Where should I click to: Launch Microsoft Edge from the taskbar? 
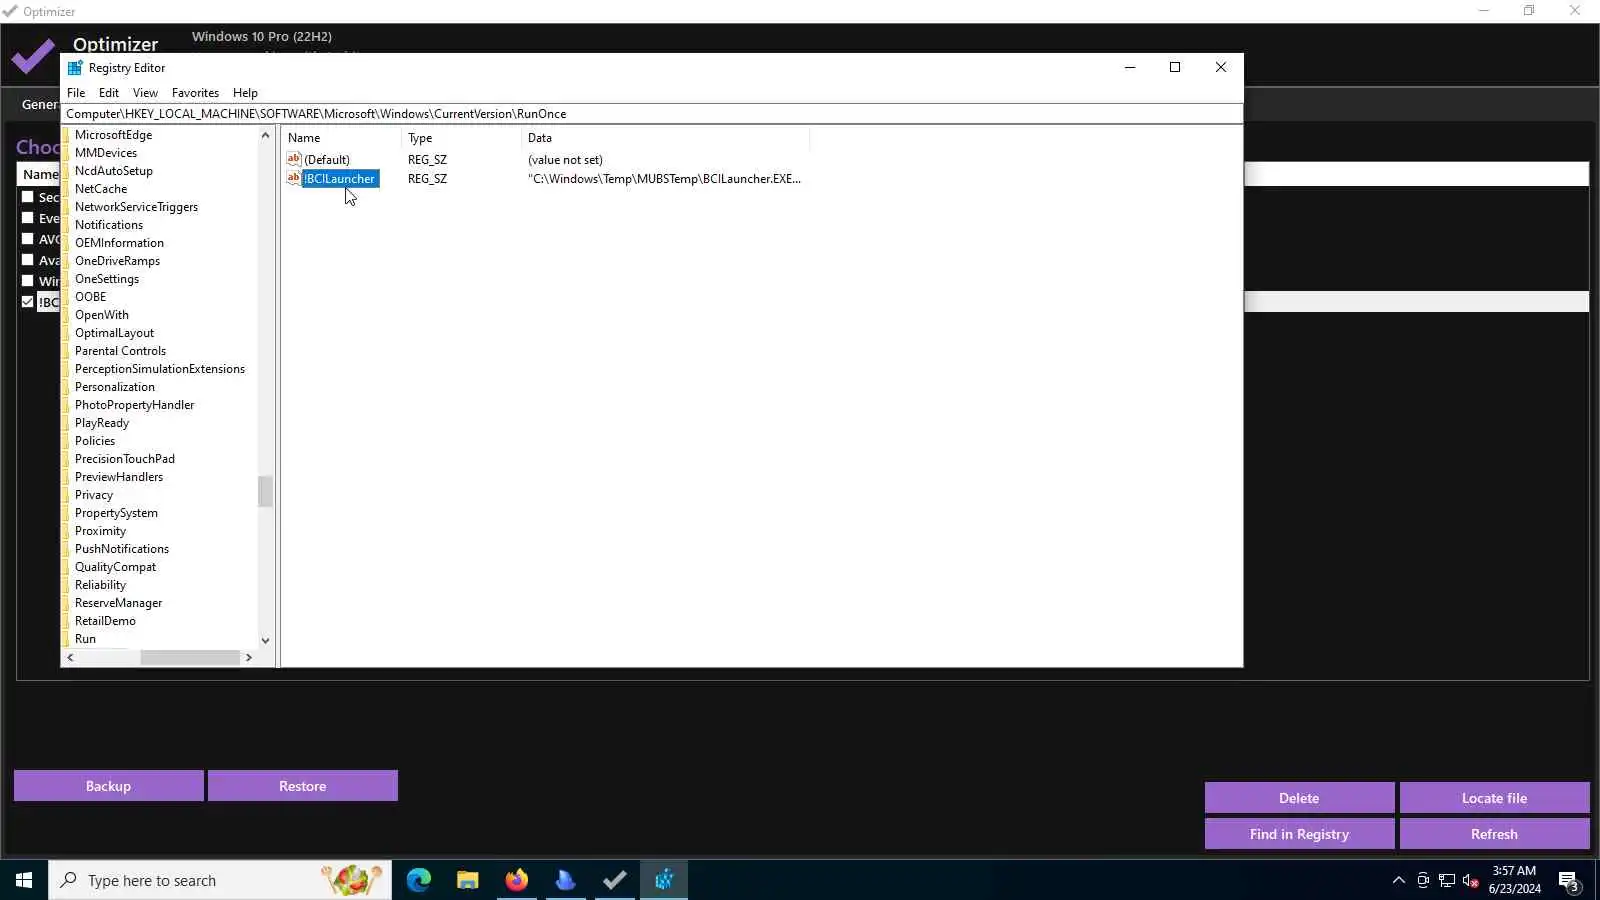coord(418,880)
